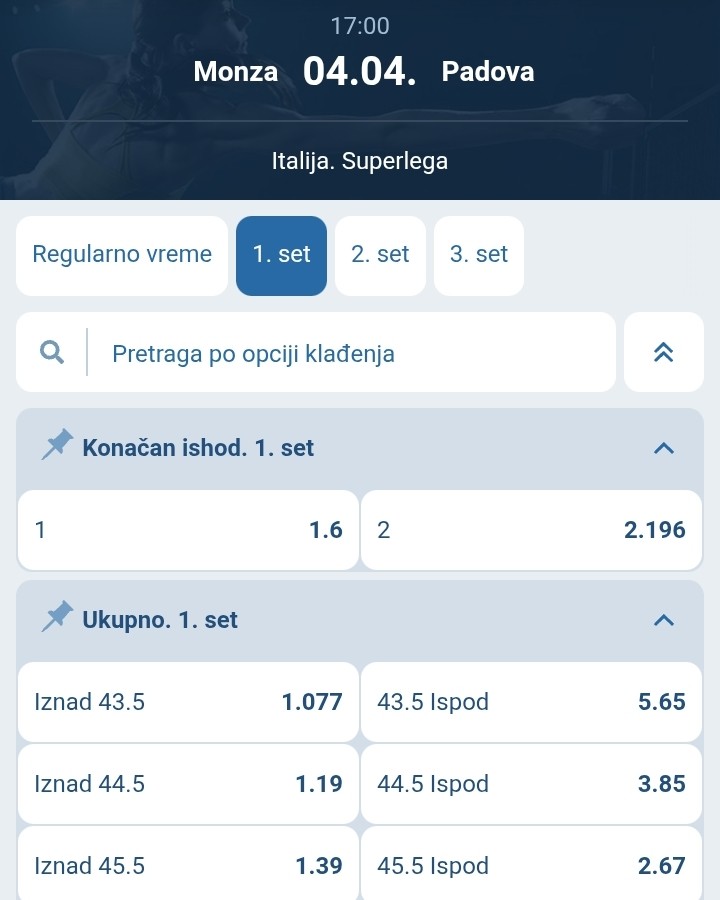The image size is (720, 900).
Task: Focus the Pretraga po opciji klađenja field
Action: pyautogui.click(x=350, y=353)
